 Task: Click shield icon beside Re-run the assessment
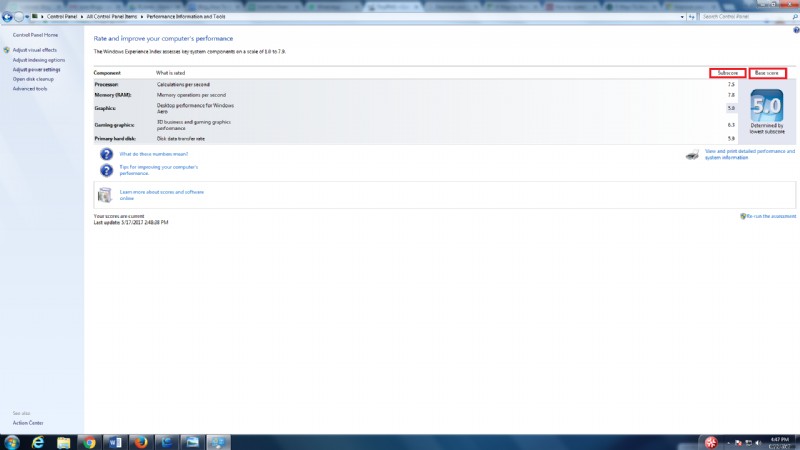(743, 216)
